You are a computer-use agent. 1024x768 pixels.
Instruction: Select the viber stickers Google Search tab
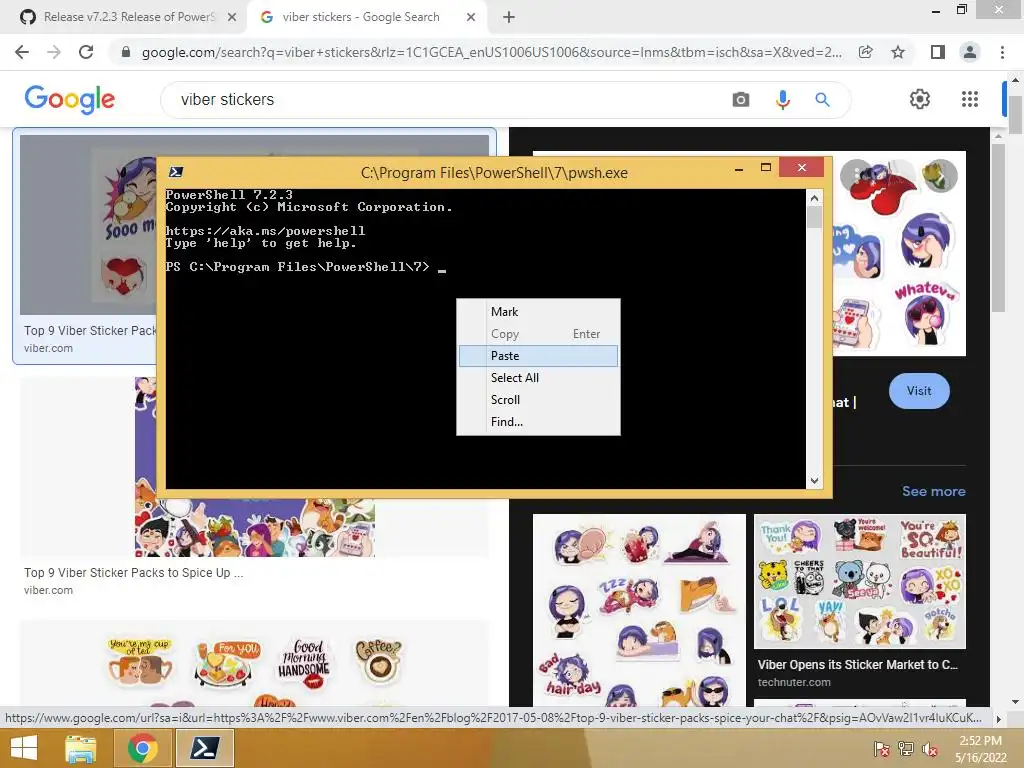pyautogui.click(x=367, y=17)
